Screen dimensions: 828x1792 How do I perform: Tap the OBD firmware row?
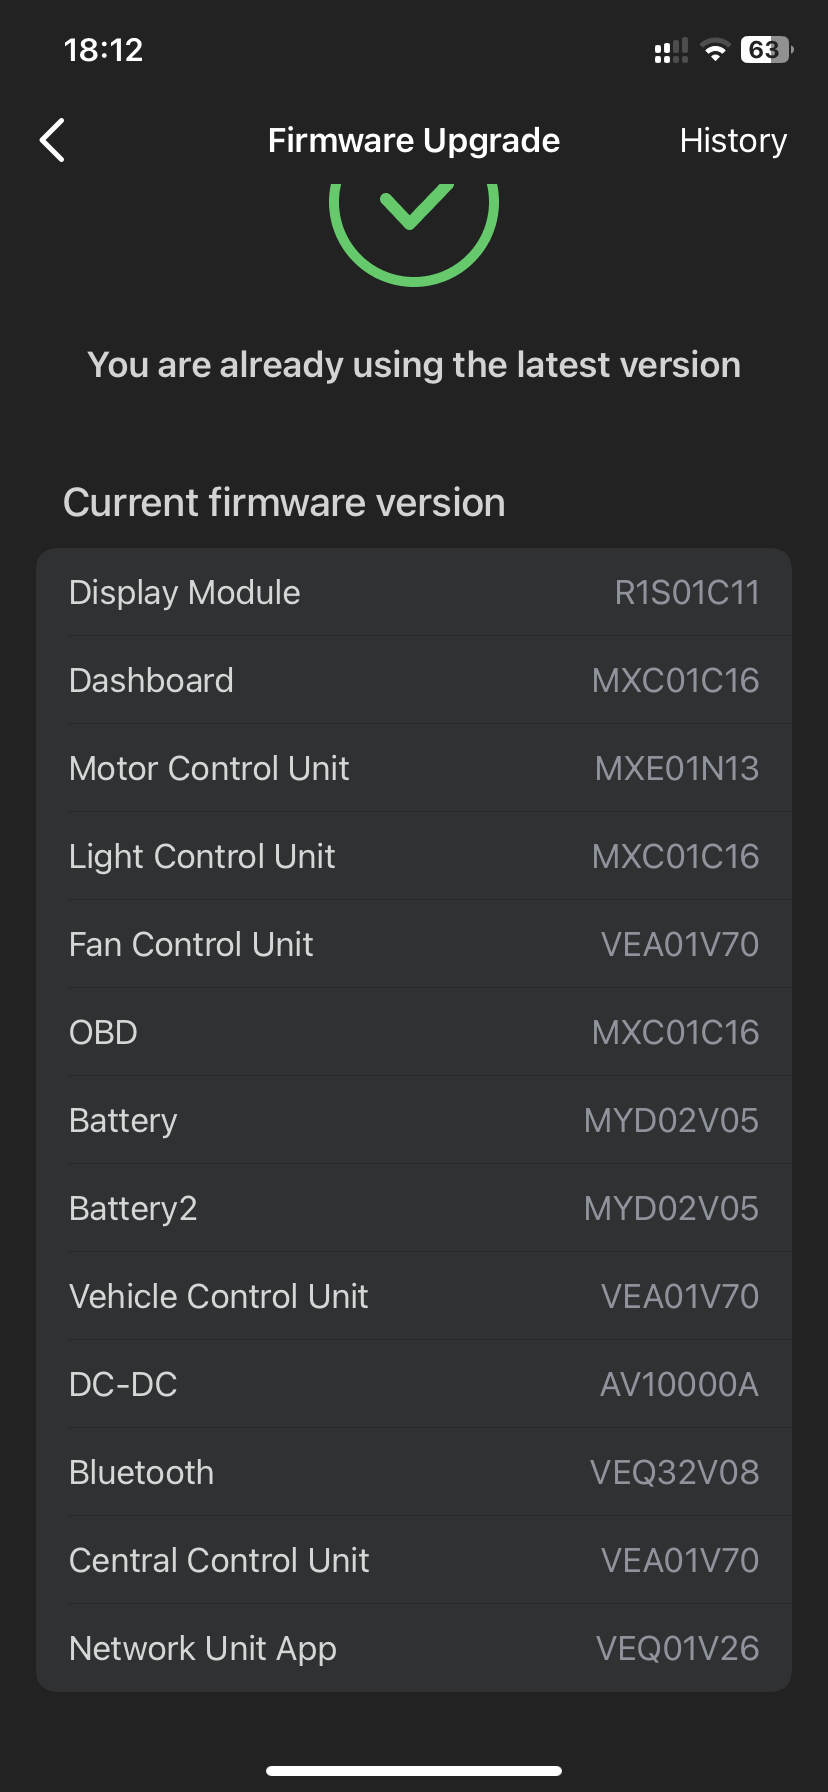click(x=414, y=1032)
